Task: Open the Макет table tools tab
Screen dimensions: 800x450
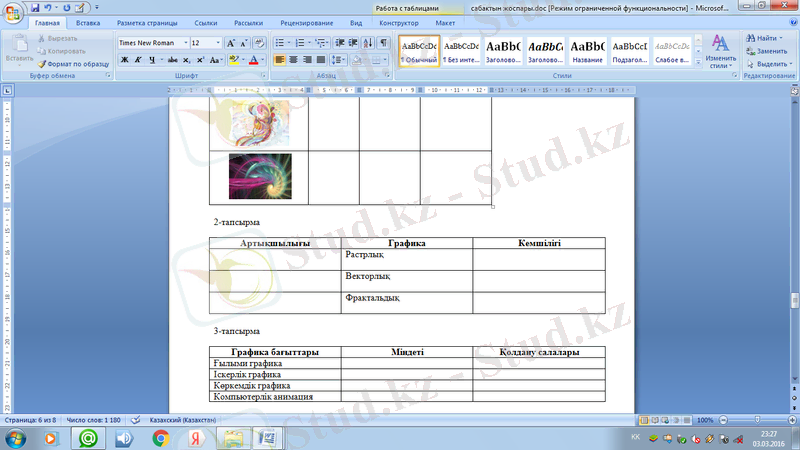Action: pos(446,22)
